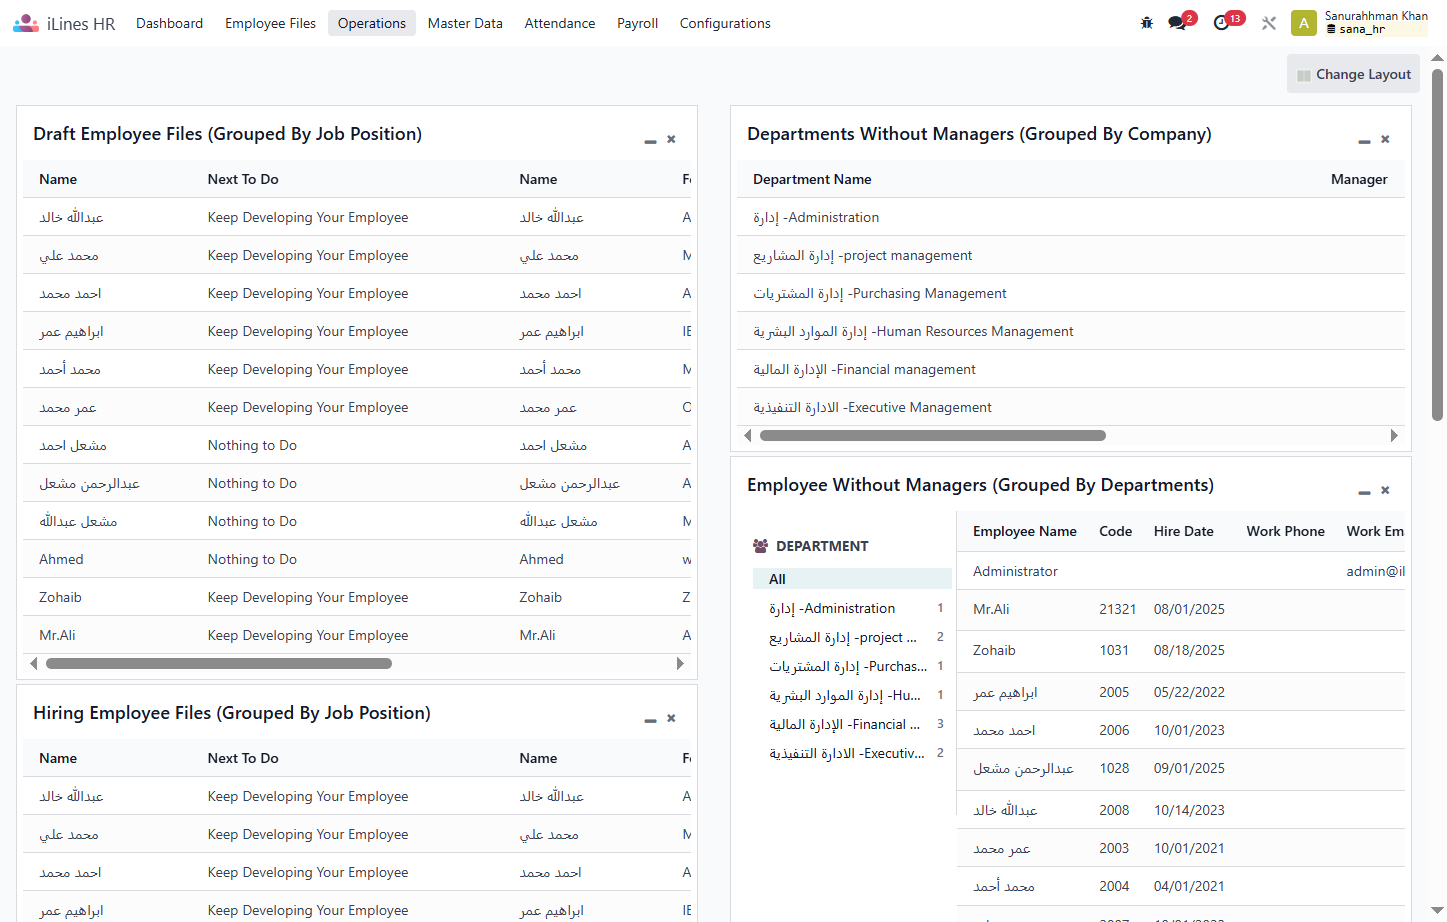Collapse the Draft Employee Files panel
This screenshot has height=922, width=1447.
click(x=650, y=141)
